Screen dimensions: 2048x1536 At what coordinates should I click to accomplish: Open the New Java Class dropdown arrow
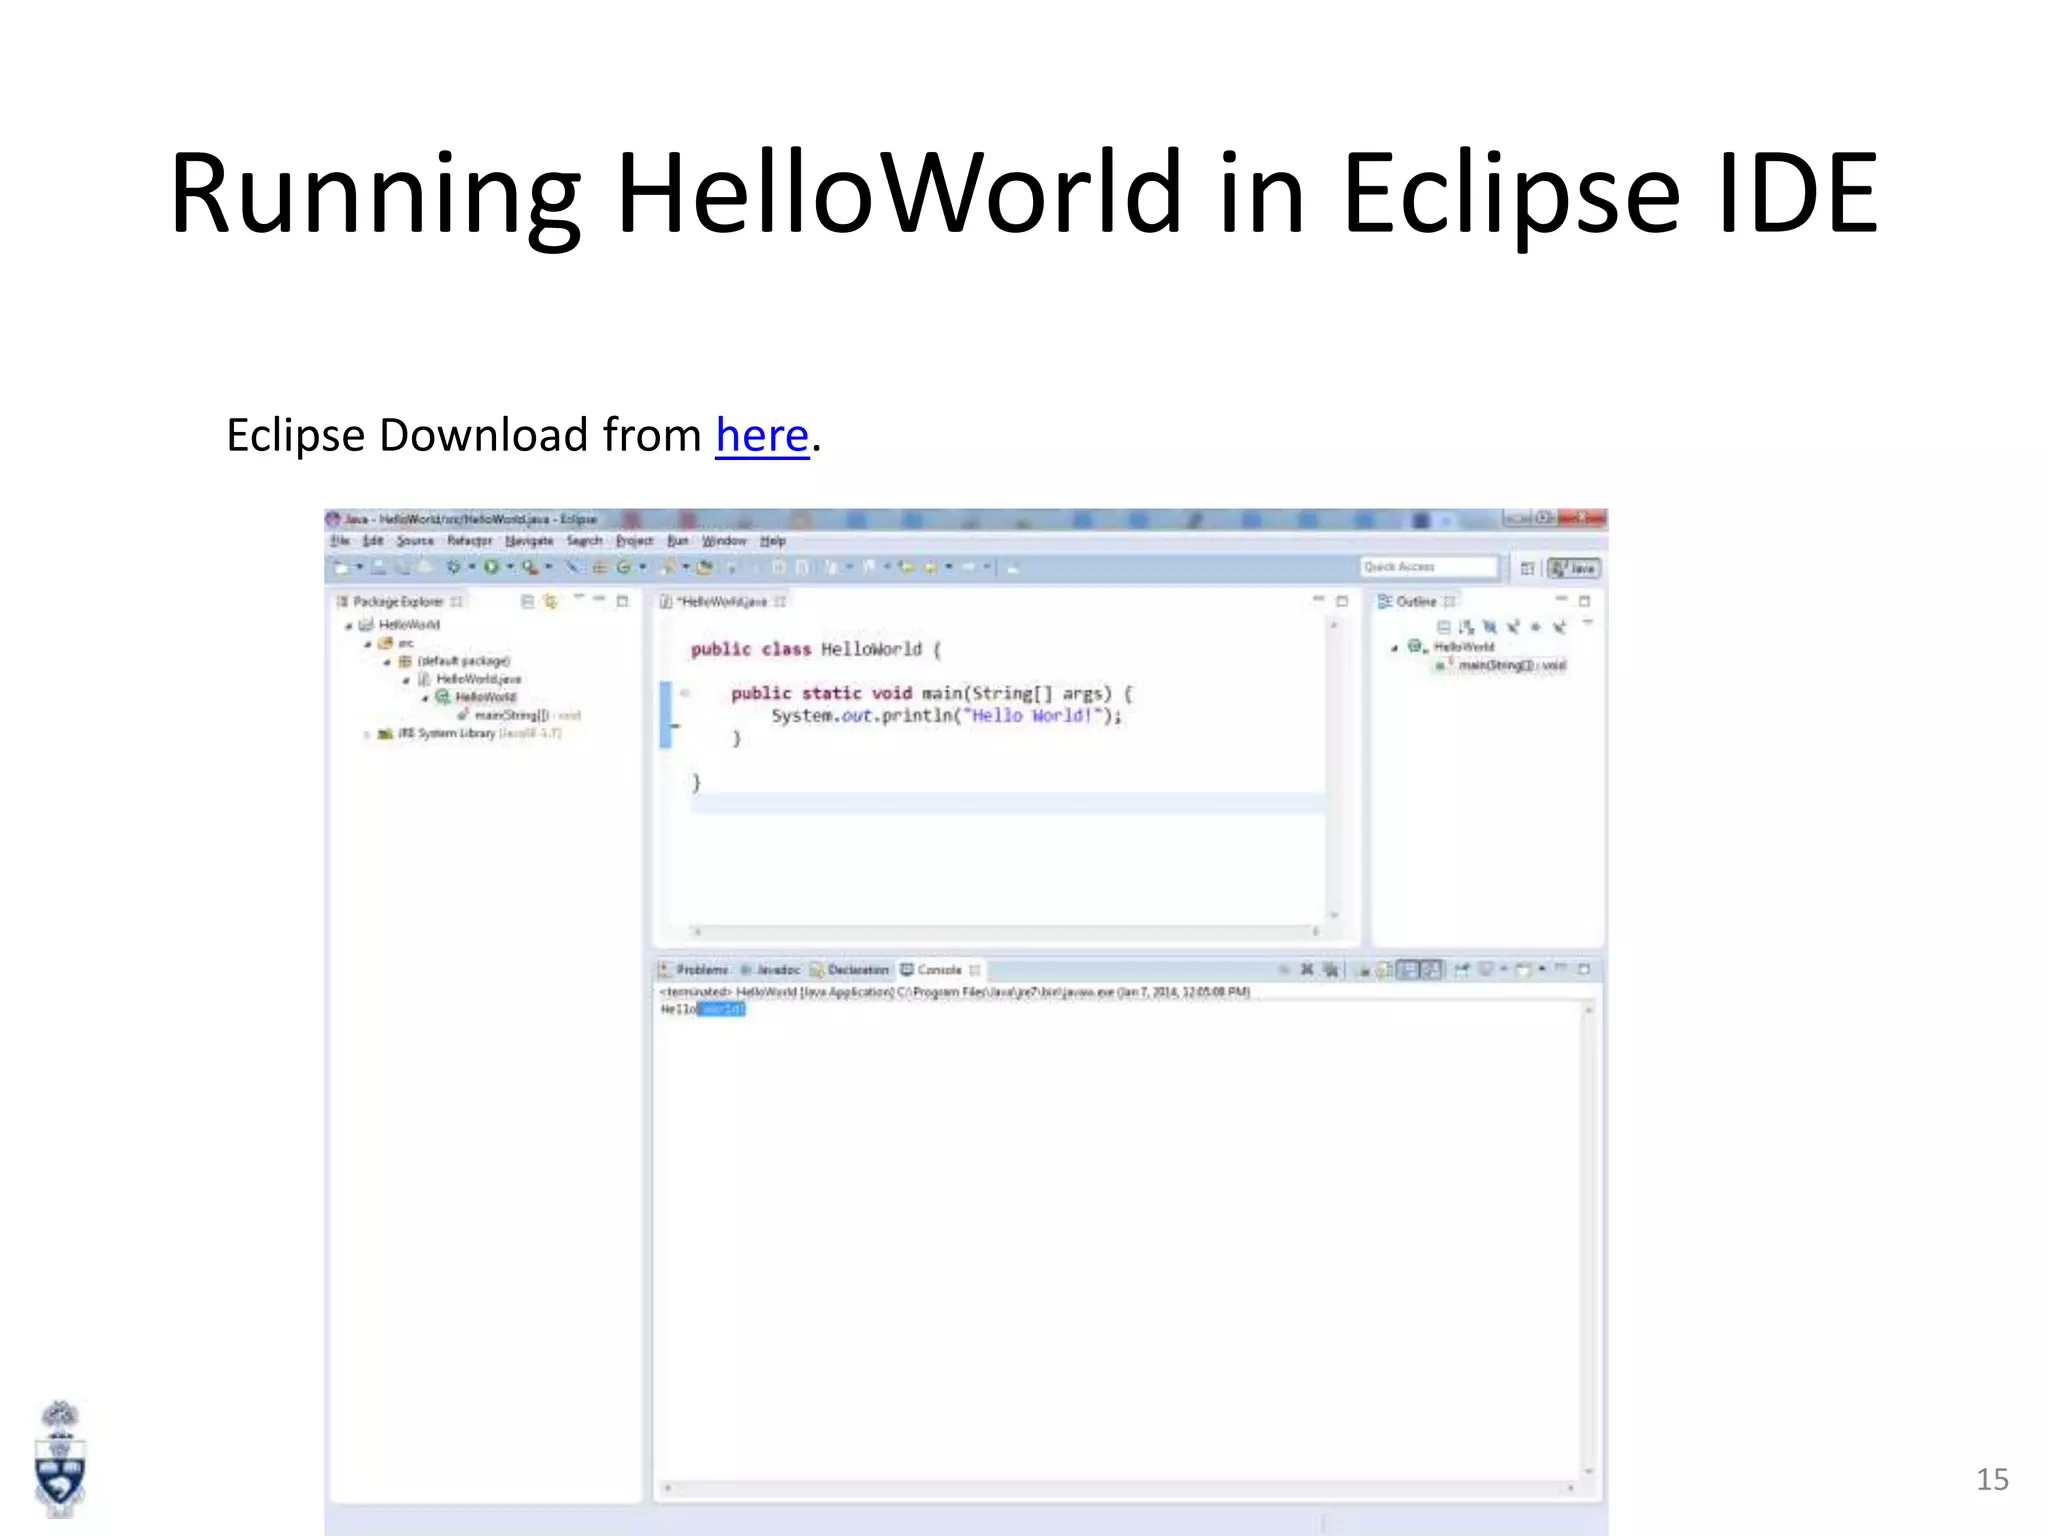pyautogui.click(x=642, y=568)
